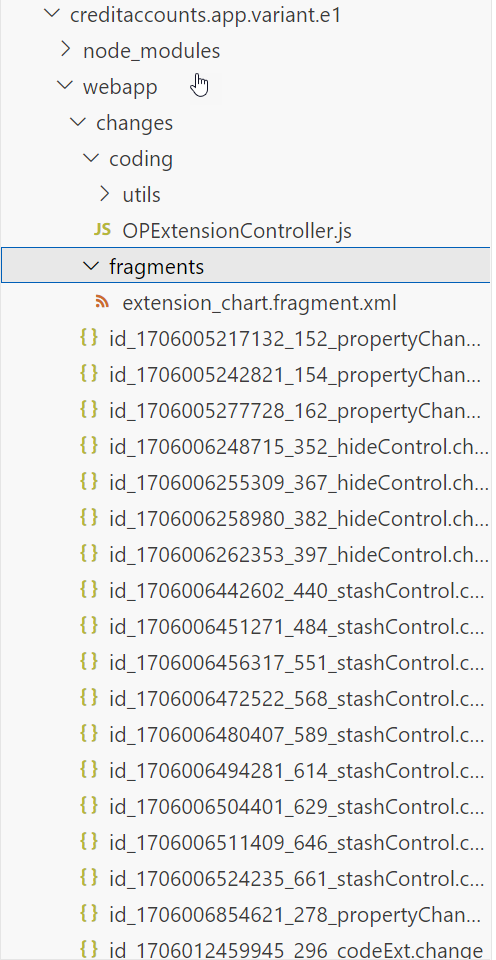Collapse the coding folder
Viewport: 496px width, 960px height.
[92, 158]
